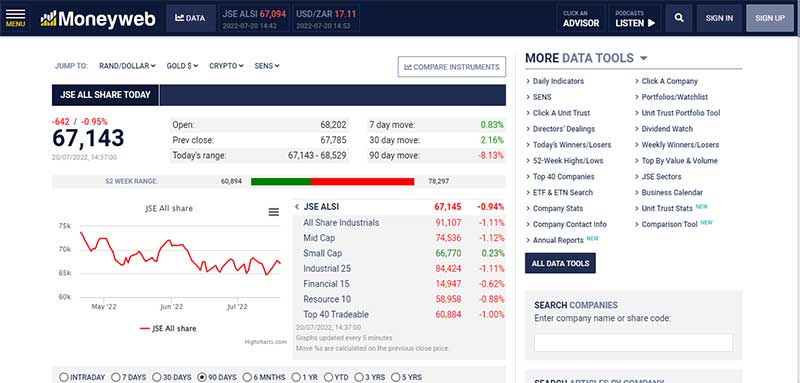Open the chart hamburger menu icon
This screenshot has height=383, width=800.
click(x=274, y=212)
